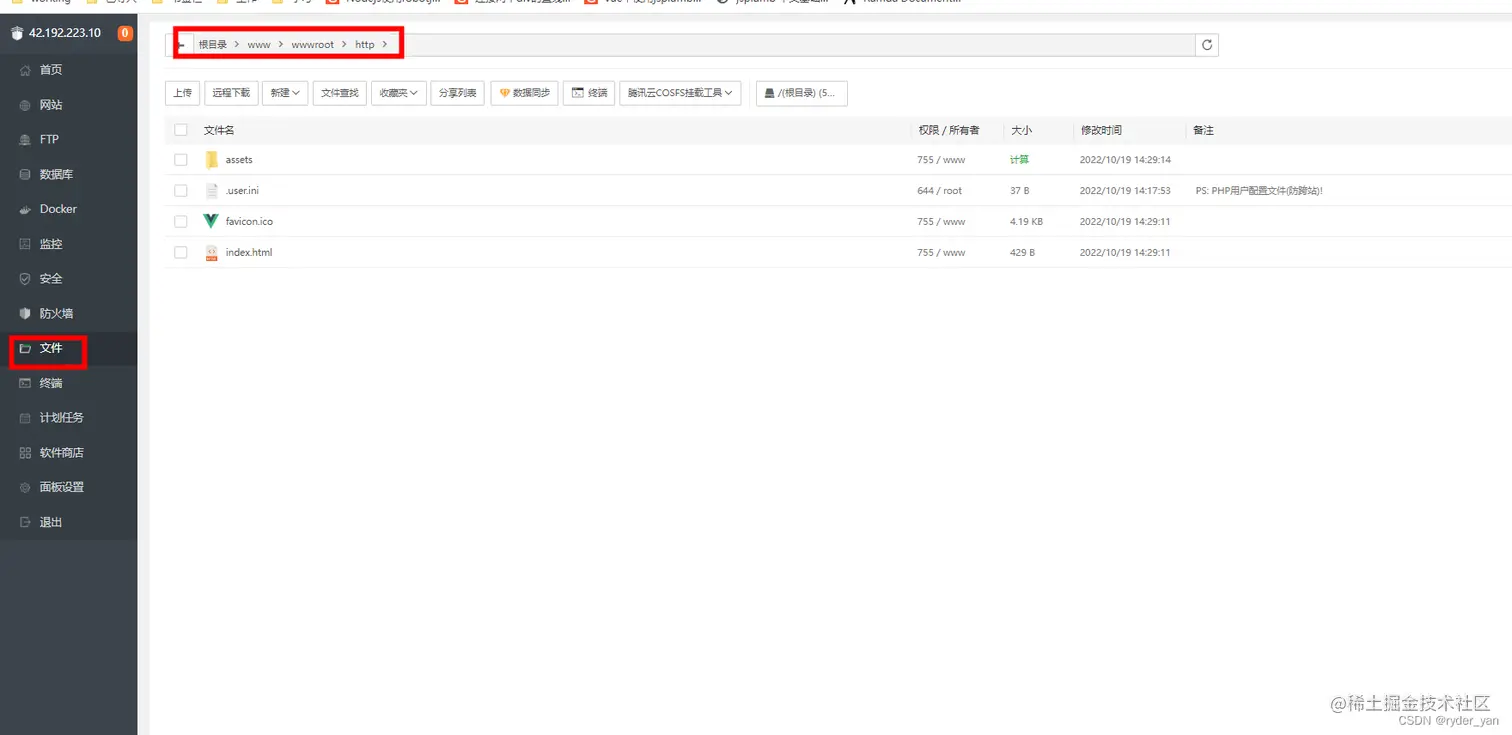Image resolution: width=1512 pixels, height=735 pixels.
Task: Click the 安全 shield icon
Action: click(25, 279)
